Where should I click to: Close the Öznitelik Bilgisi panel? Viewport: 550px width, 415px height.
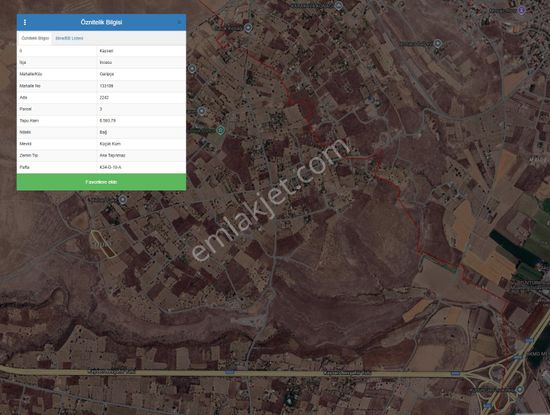point(179,22)
